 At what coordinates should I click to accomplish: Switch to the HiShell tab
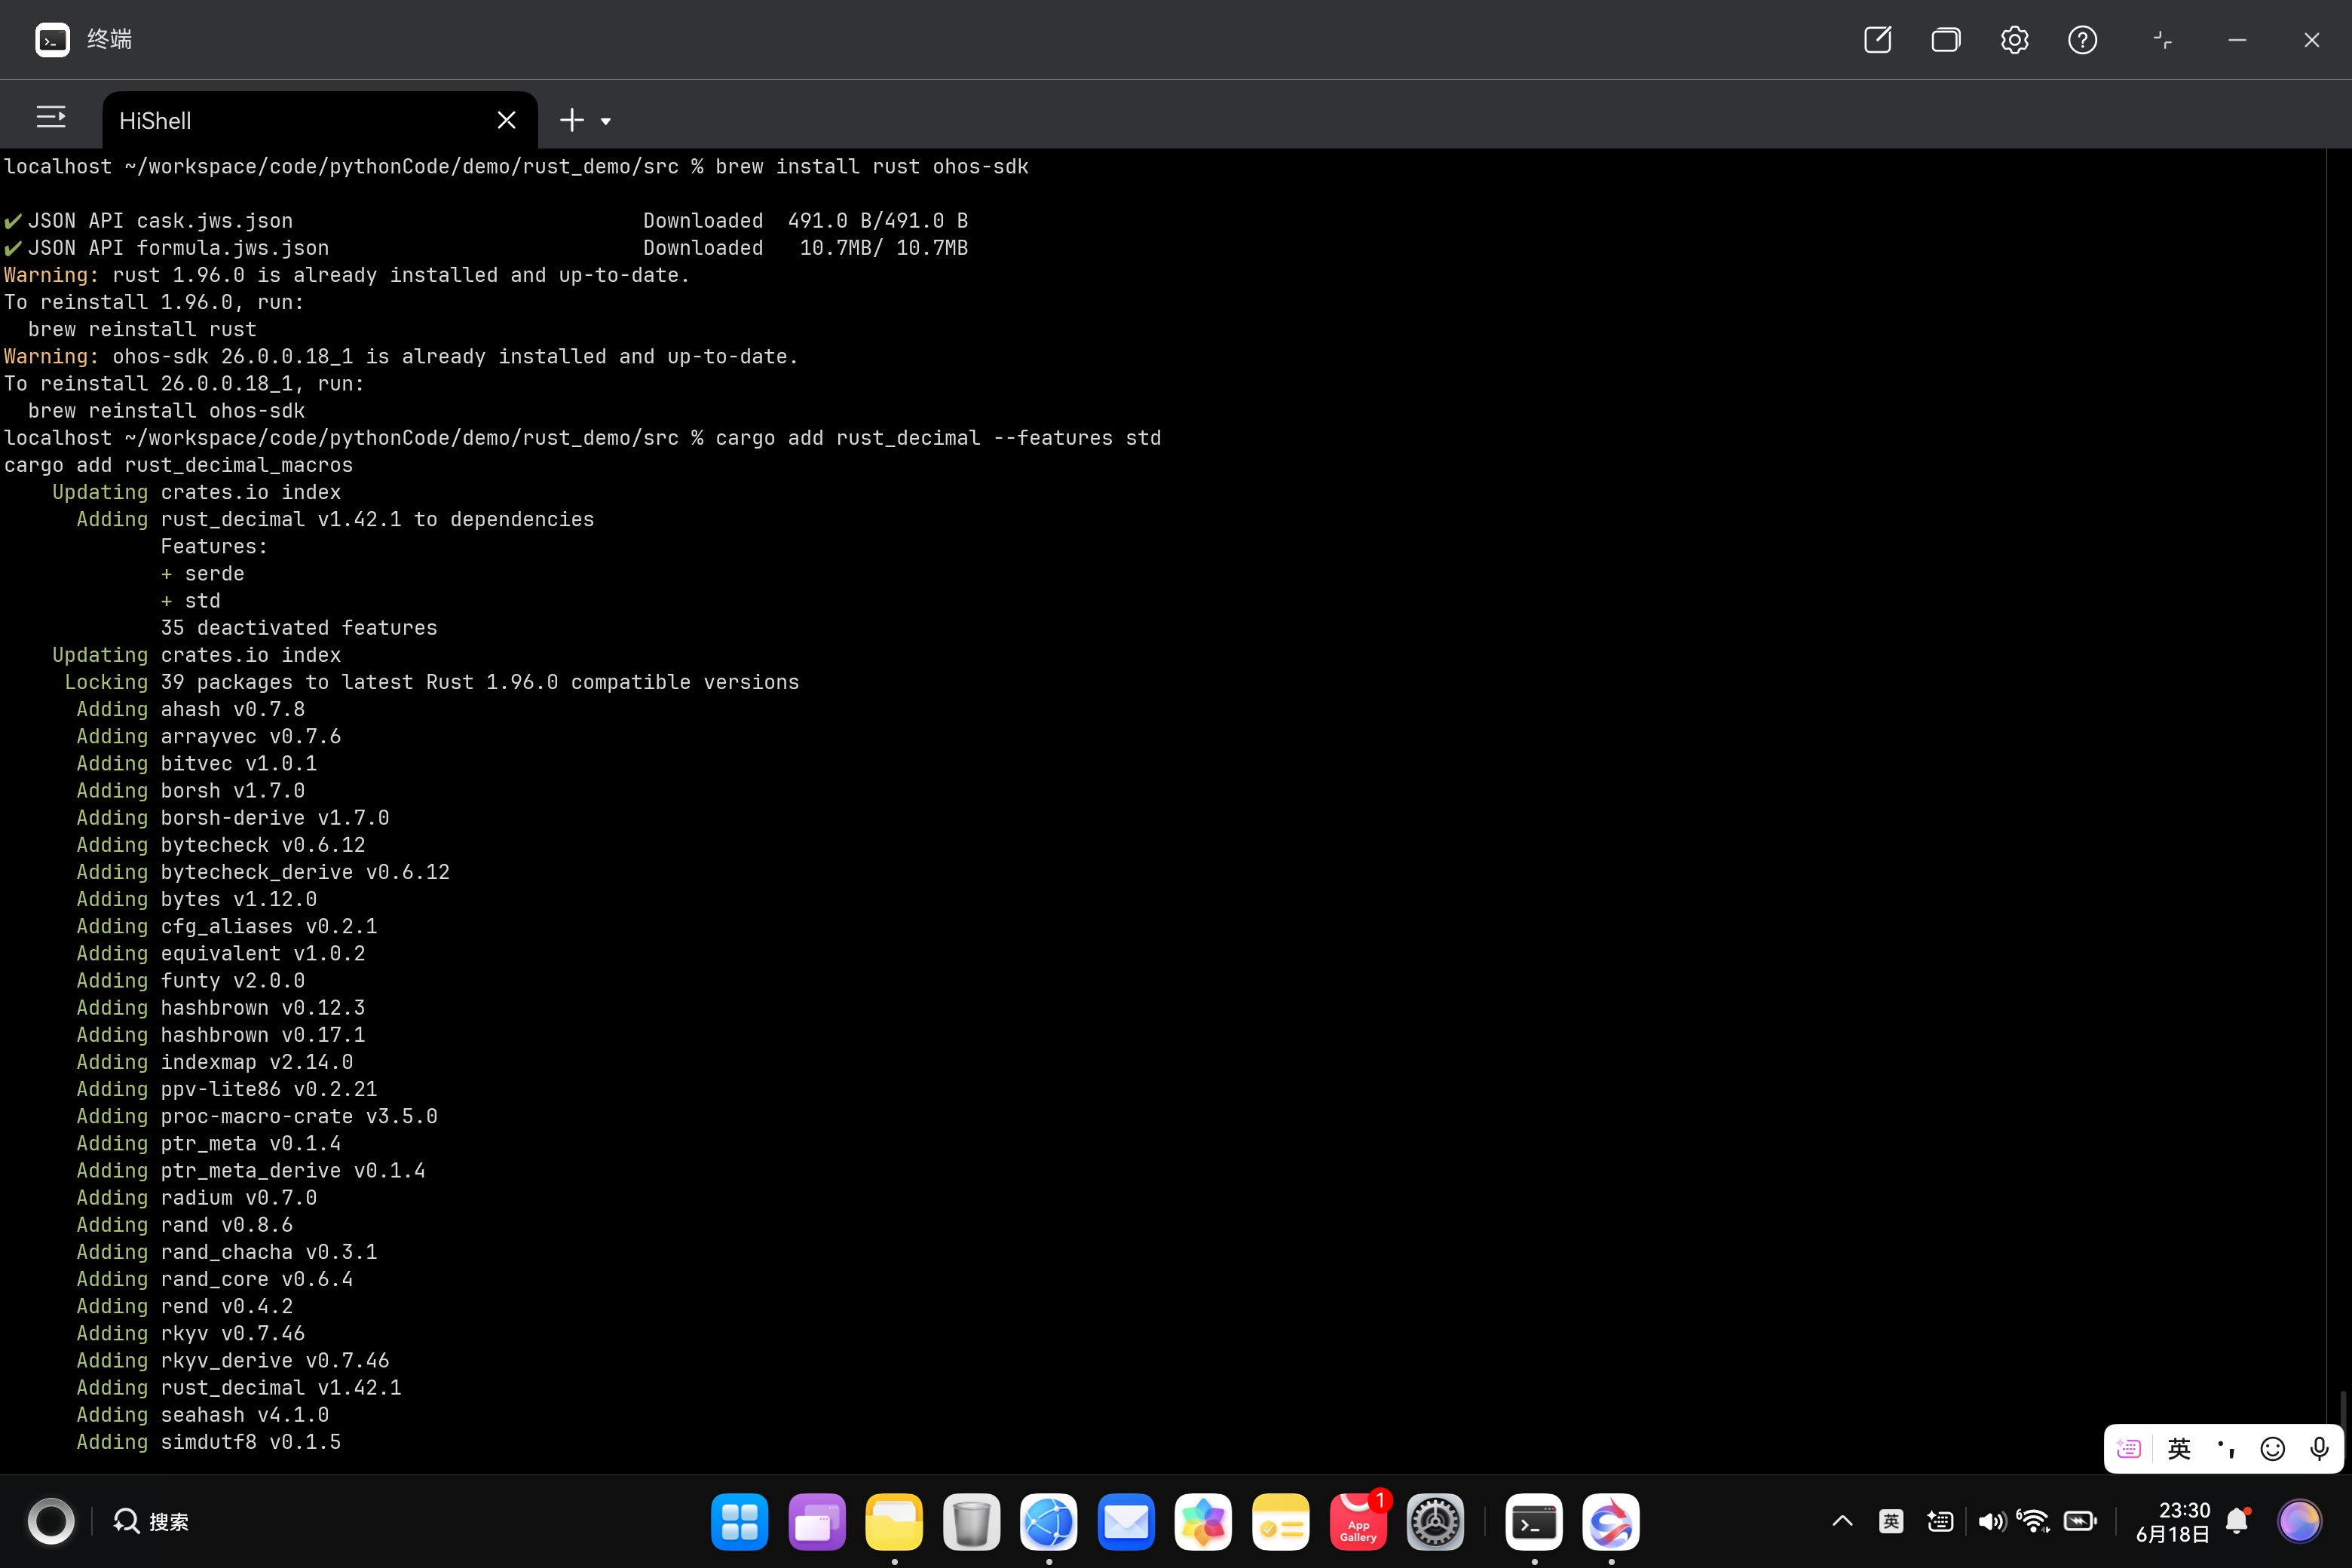click(320, 120)
